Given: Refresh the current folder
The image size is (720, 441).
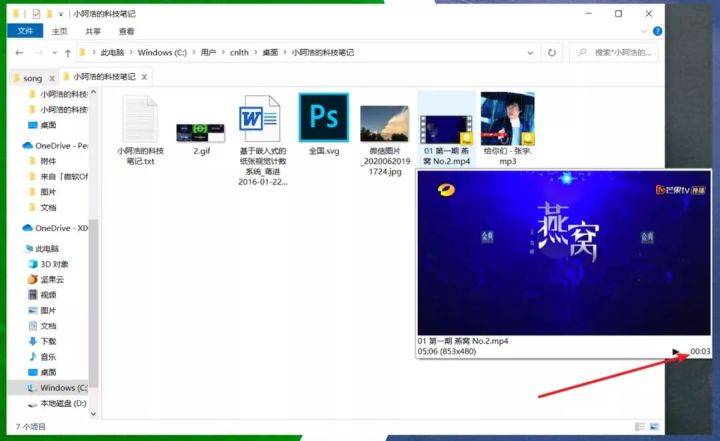Looking at the screenshot, I should pos(551,53).
